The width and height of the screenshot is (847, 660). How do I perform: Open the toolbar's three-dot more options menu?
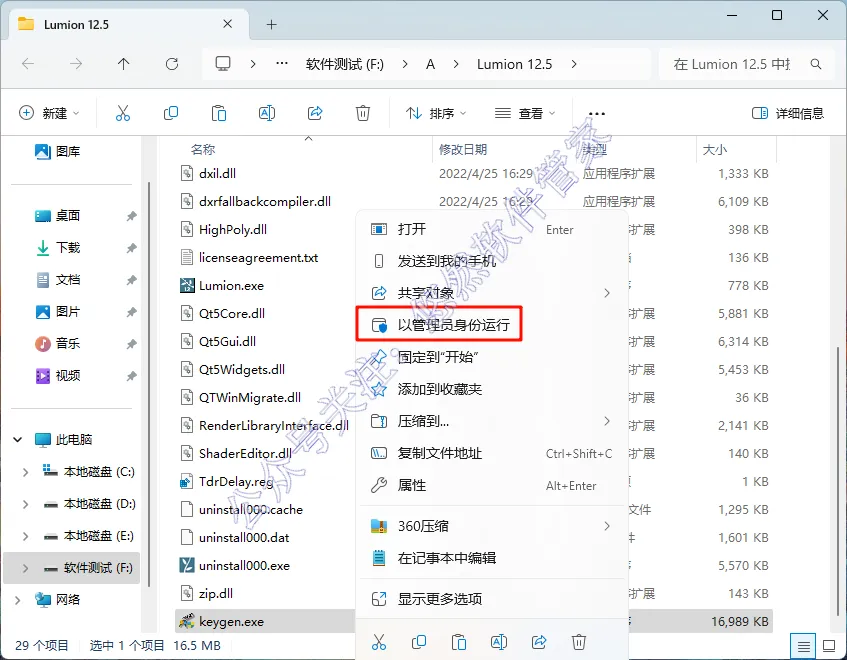[596, 114]
